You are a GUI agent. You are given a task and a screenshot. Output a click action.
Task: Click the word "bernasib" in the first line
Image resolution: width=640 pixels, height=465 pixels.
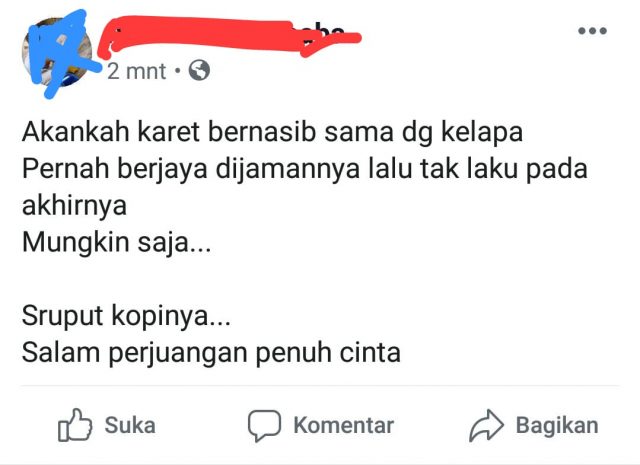point(262,132)
